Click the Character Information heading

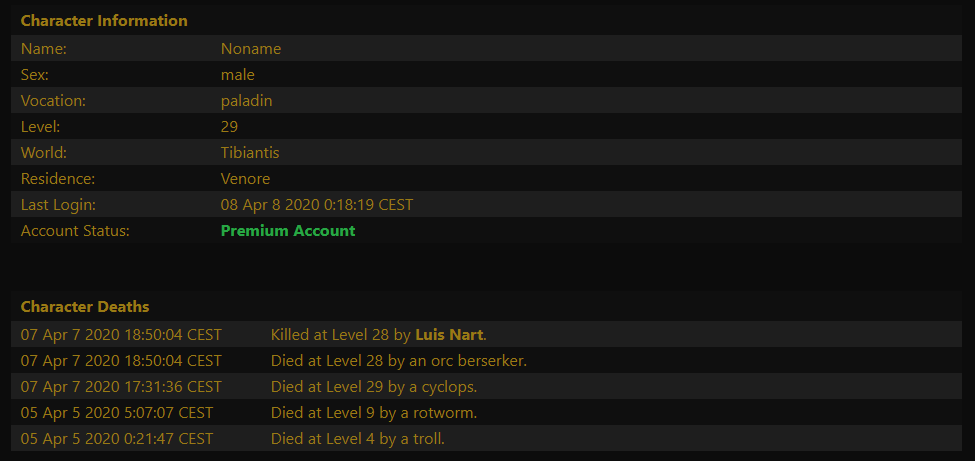[x=104, y=20]
